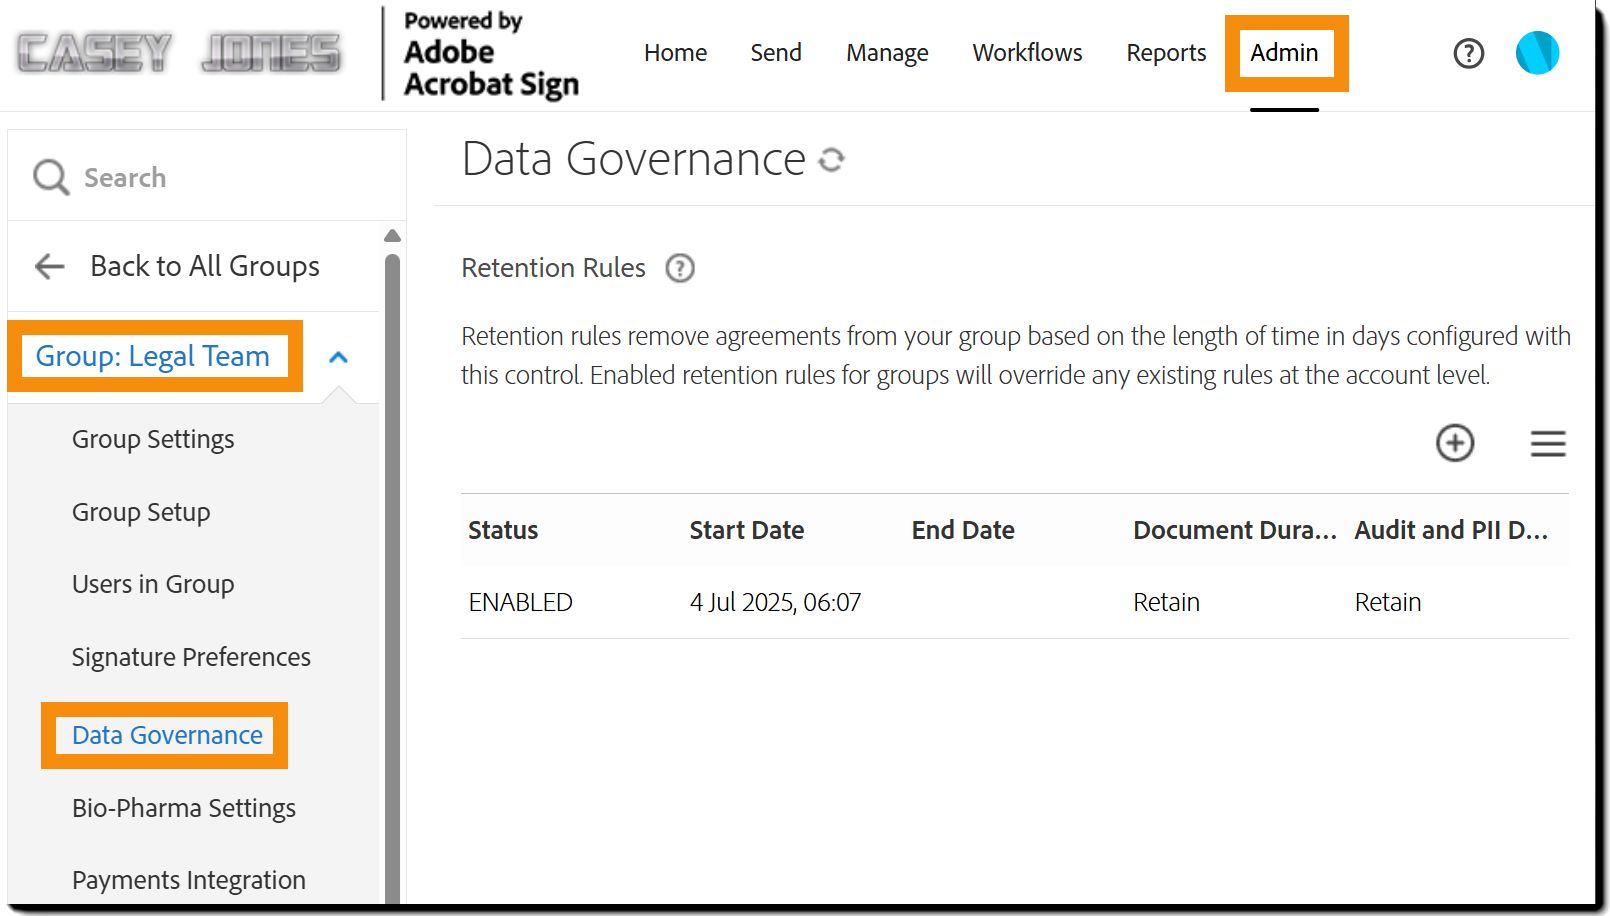The image size is (1610, 916).
Task: Go to the Reports tab
Action: [1166, 53]
